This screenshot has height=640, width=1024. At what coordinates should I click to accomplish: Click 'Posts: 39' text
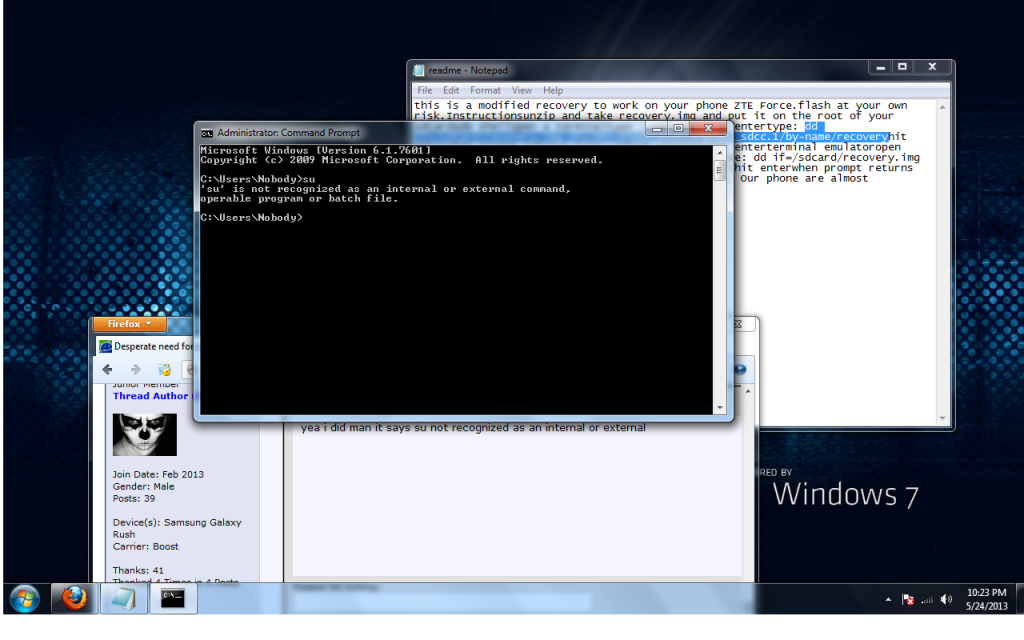[x=134, y=499]
